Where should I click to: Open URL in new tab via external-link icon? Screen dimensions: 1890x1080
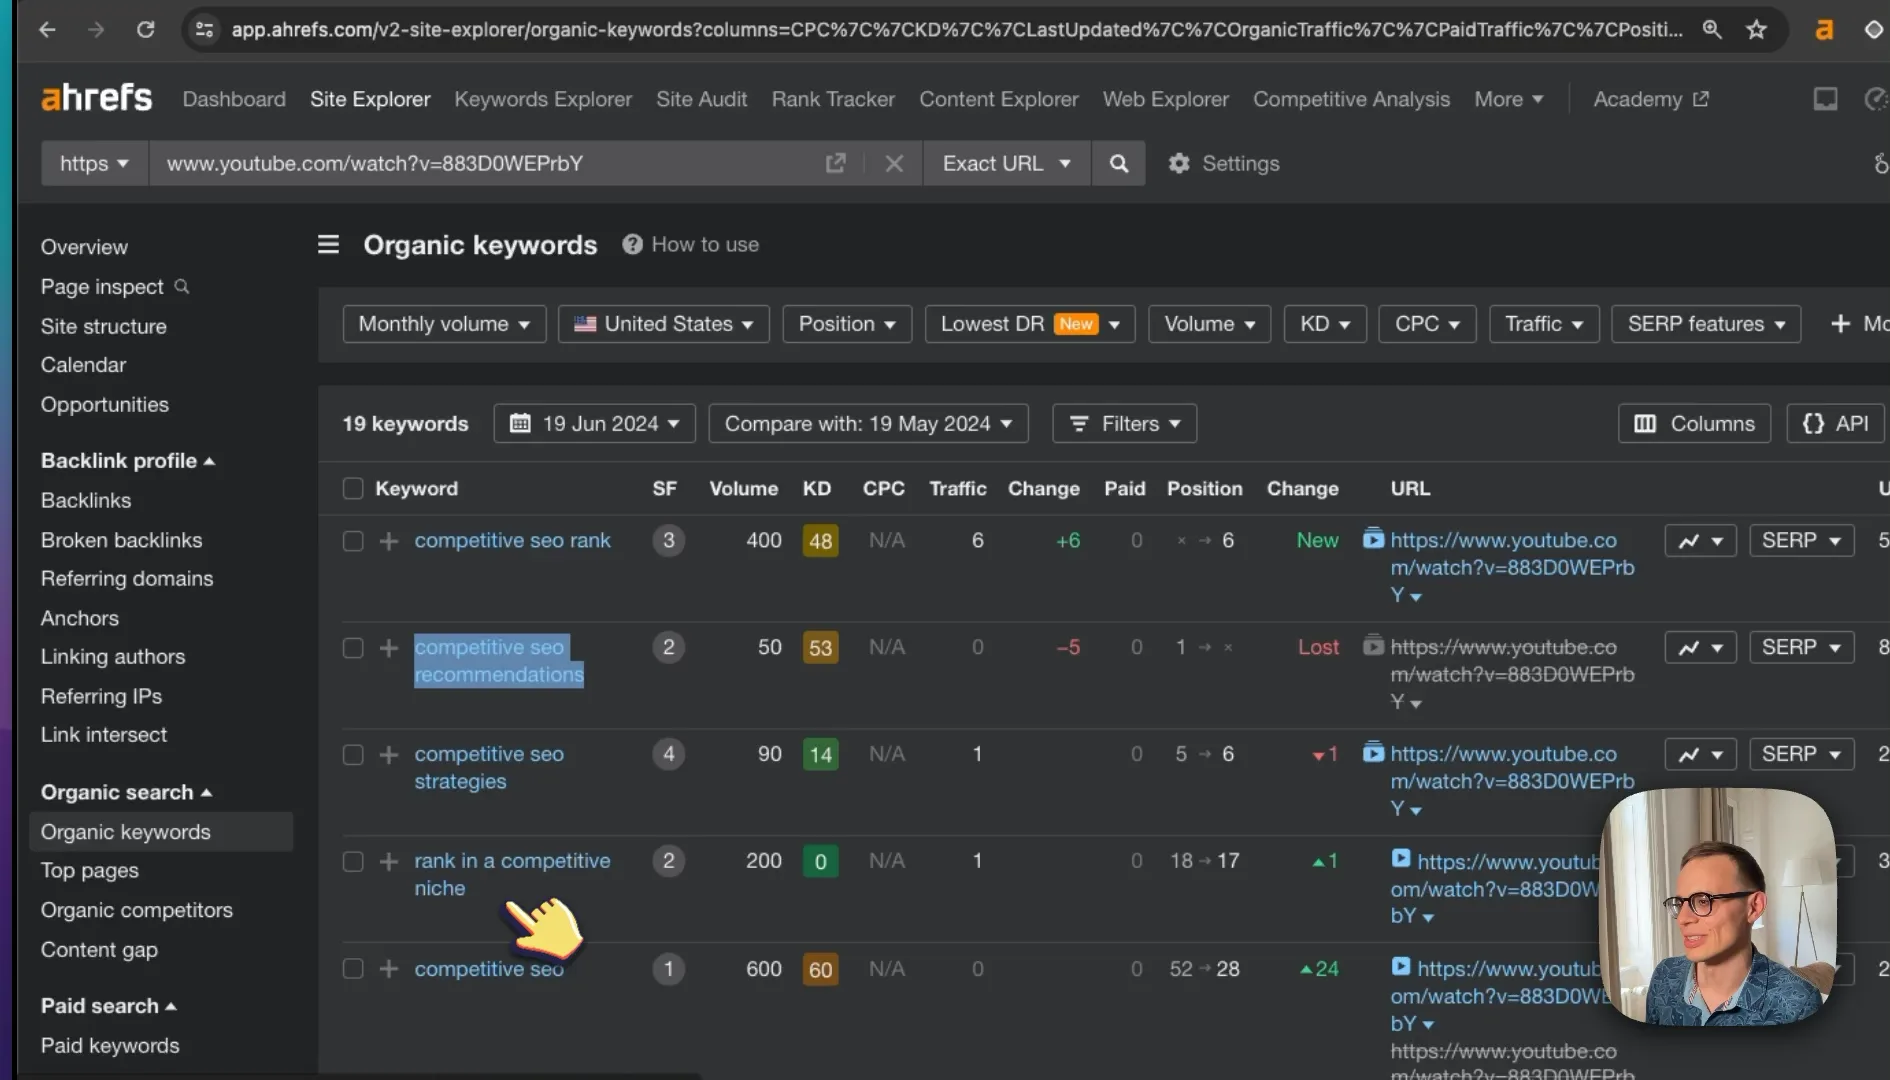[x=836, y=163]
